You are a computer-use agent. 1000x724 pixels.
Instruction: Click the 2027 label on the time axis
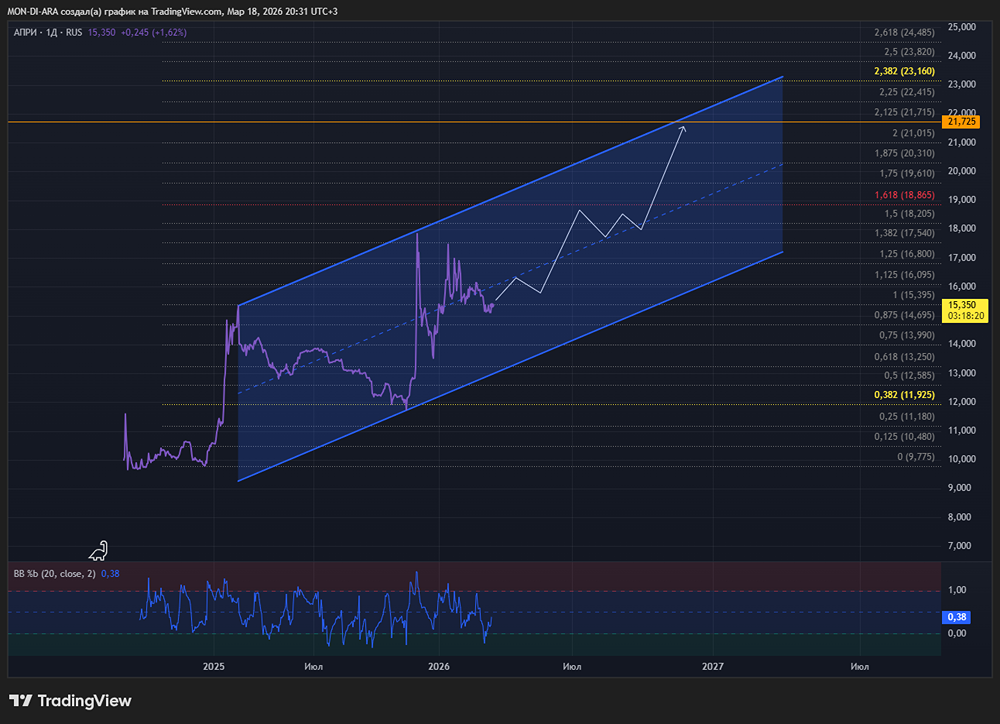pyautogui.click(x=712, y=667)
